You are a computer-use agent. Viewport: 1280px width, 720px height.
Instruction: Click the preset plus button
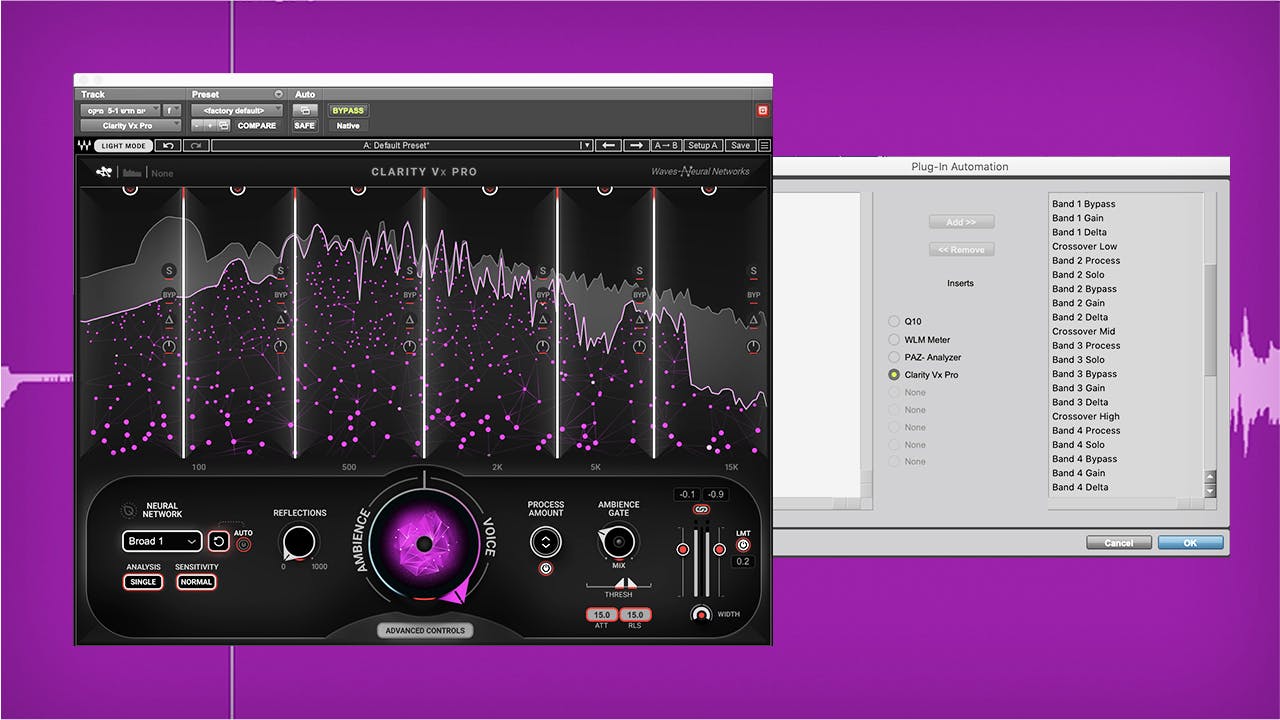(210, 126)
